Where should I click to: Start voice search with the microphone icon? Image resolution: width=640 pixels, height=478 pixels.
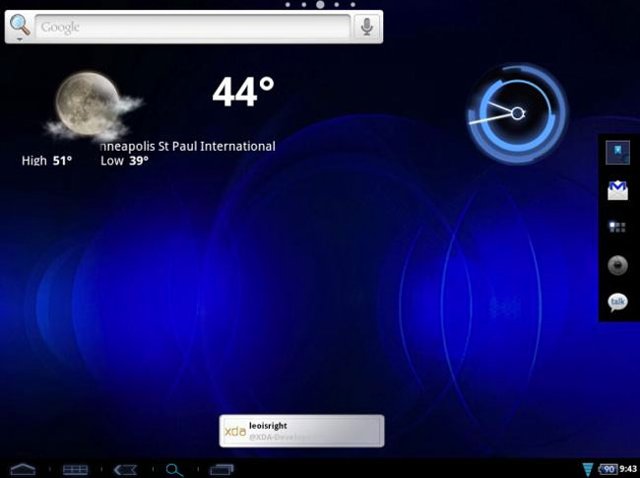coord(367,27)
